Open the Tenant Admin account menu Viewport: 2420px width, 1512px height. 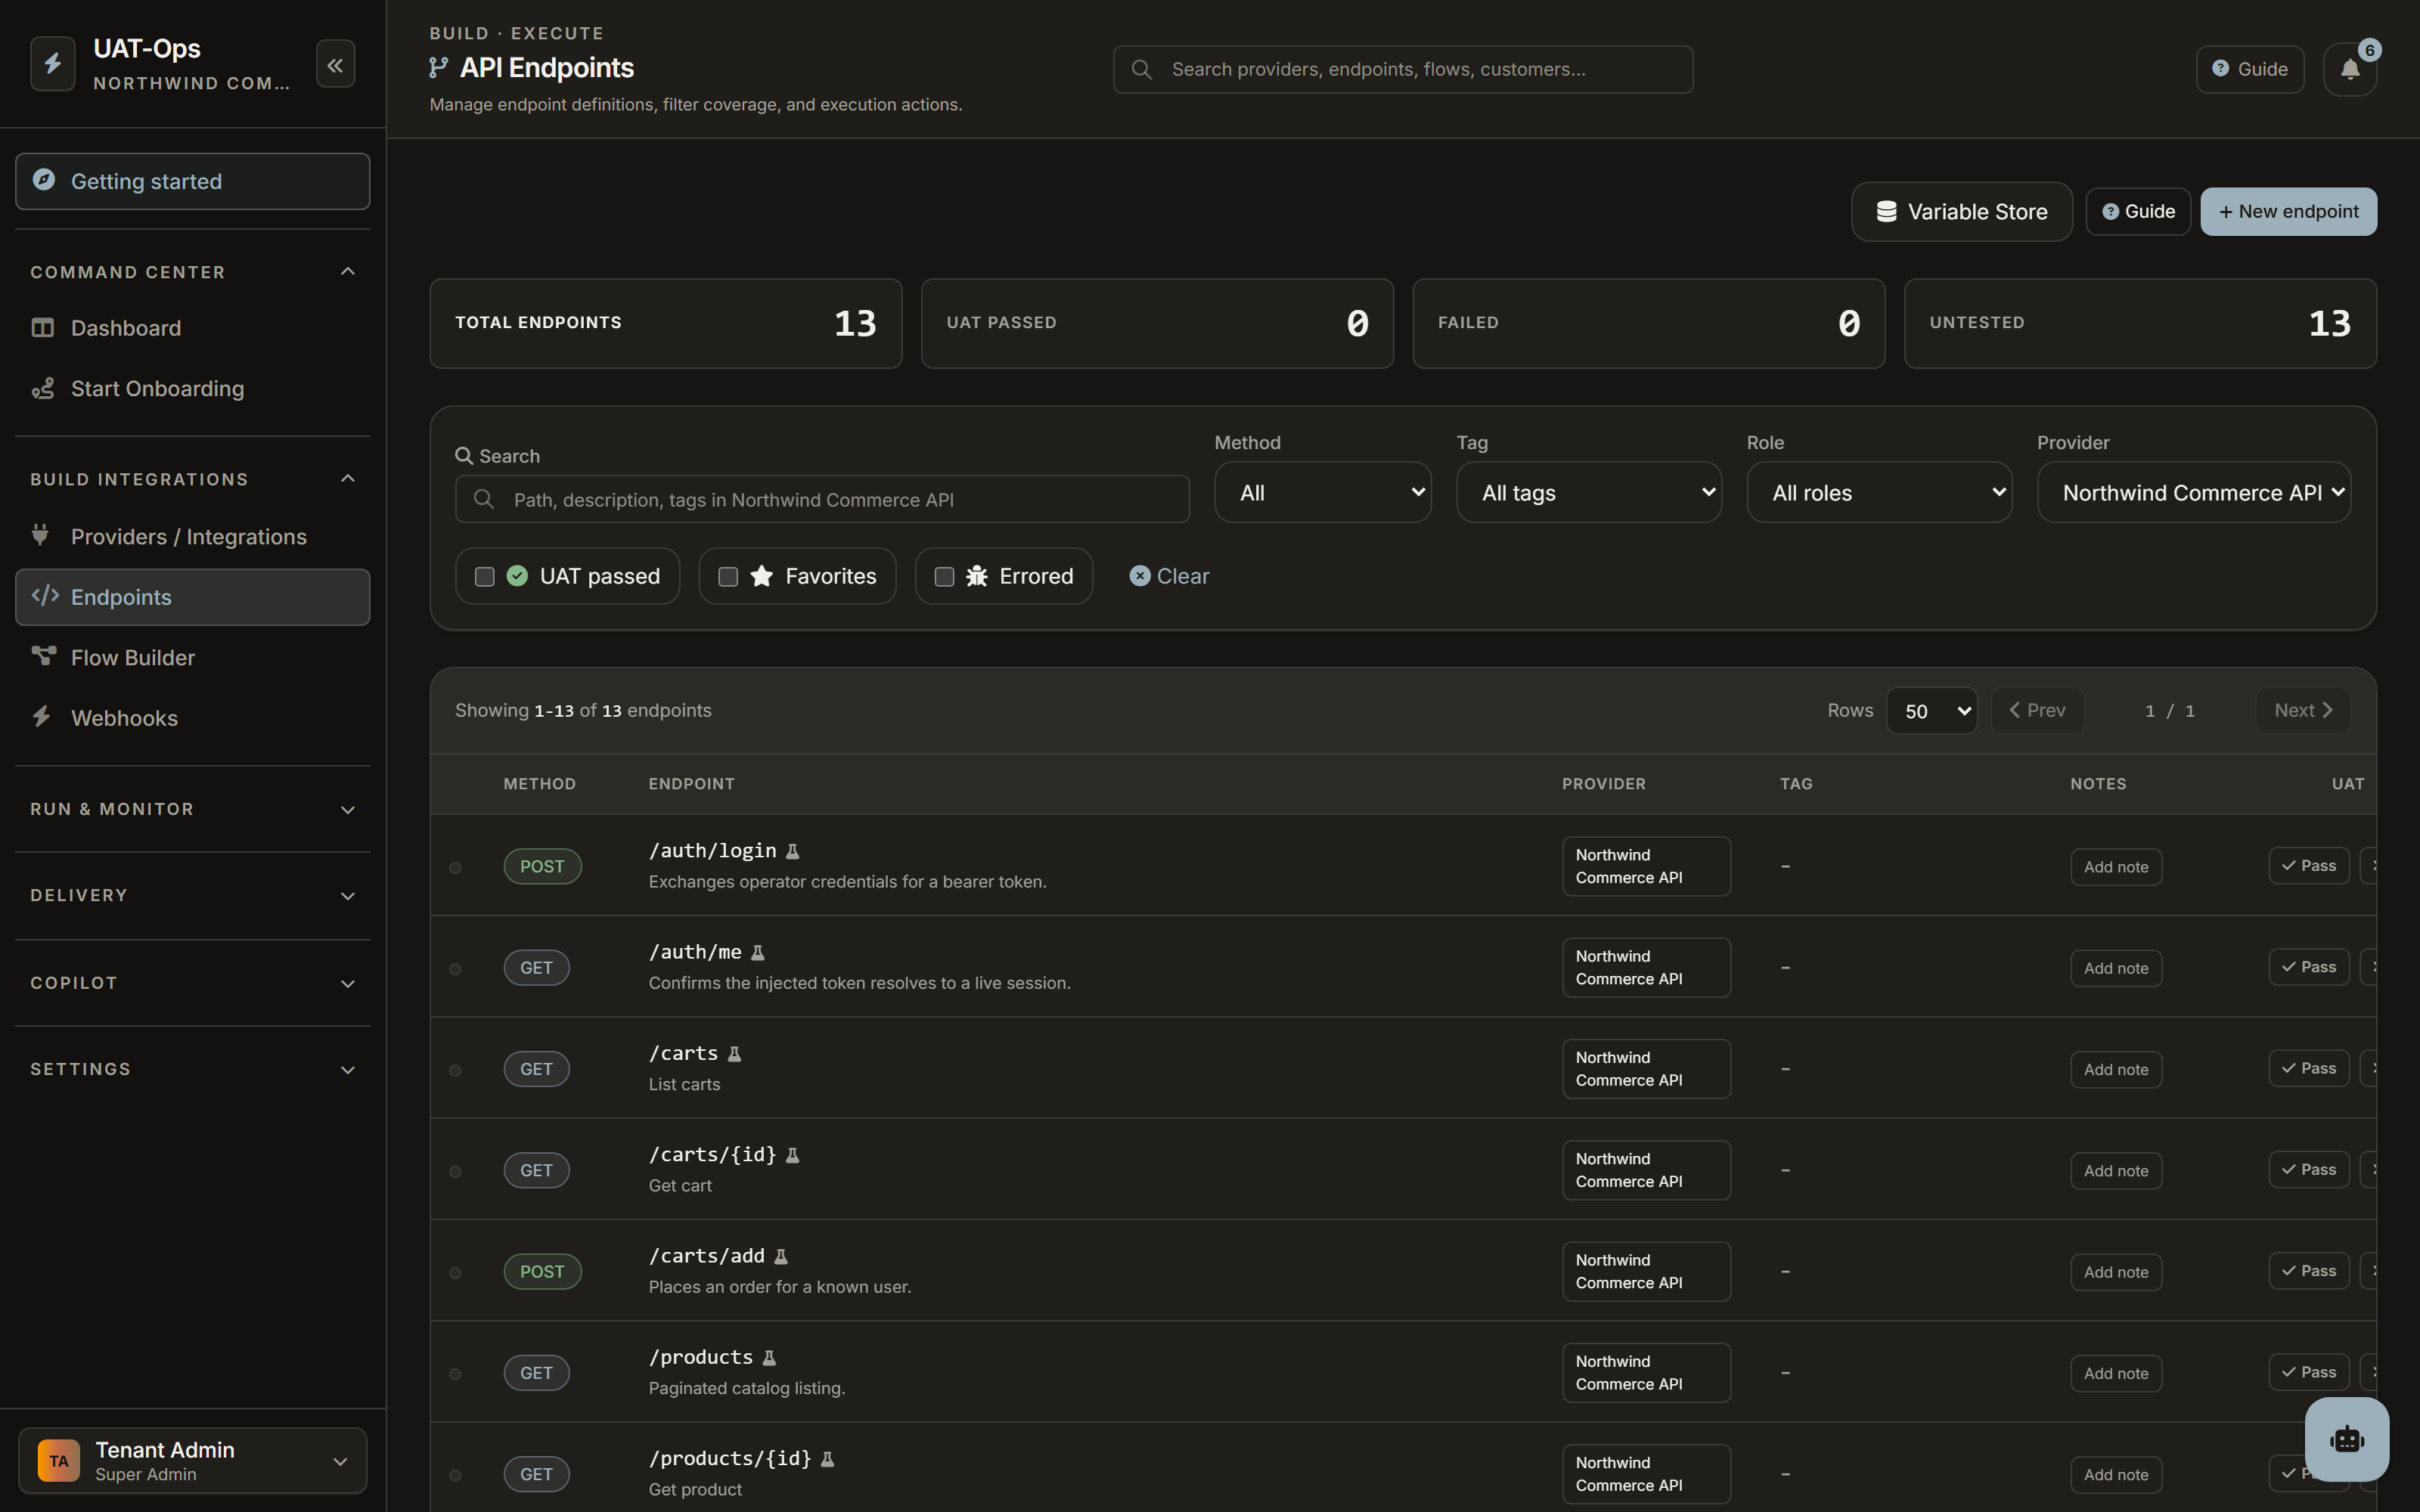tap(192, 1461)
